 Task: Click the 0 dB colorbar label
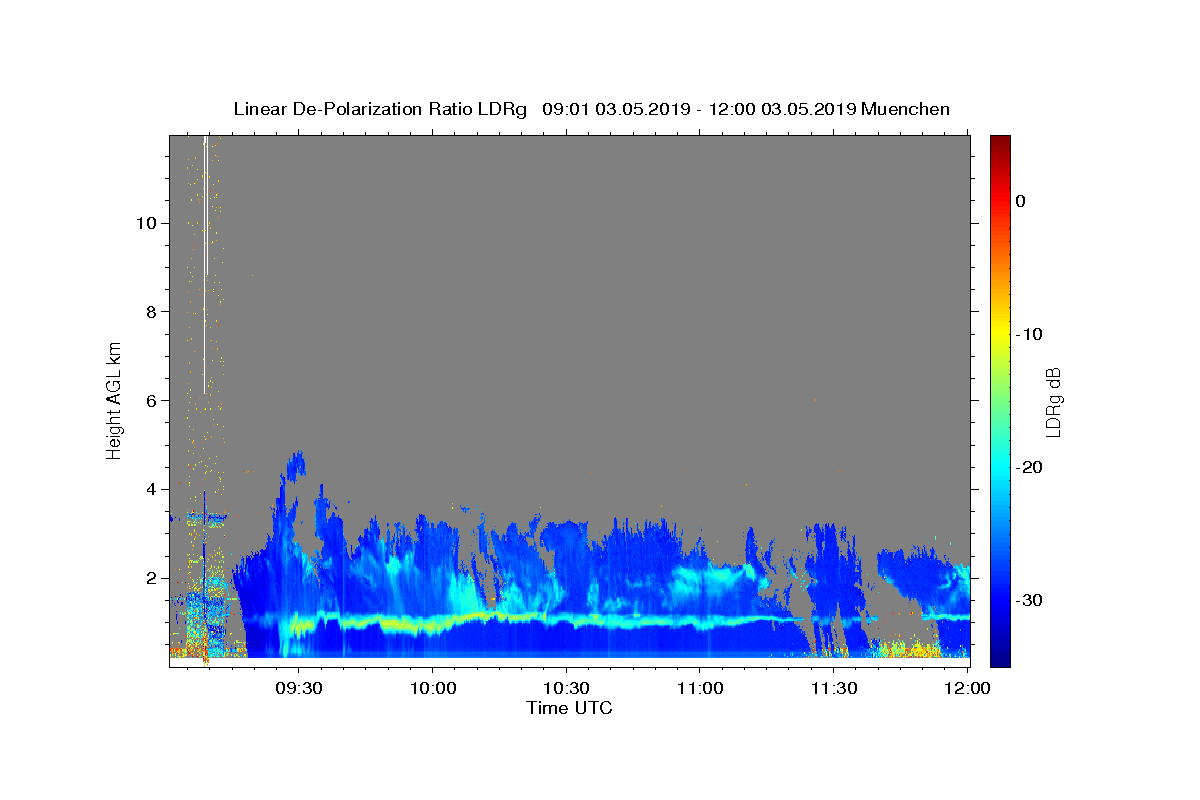pyautogui.click(x=1020, y=201)
